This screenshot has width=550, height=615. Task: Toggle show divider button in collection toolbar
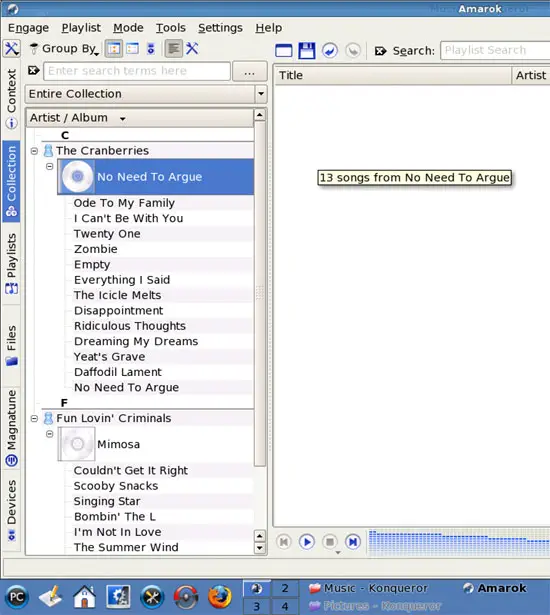coord(173,49)
